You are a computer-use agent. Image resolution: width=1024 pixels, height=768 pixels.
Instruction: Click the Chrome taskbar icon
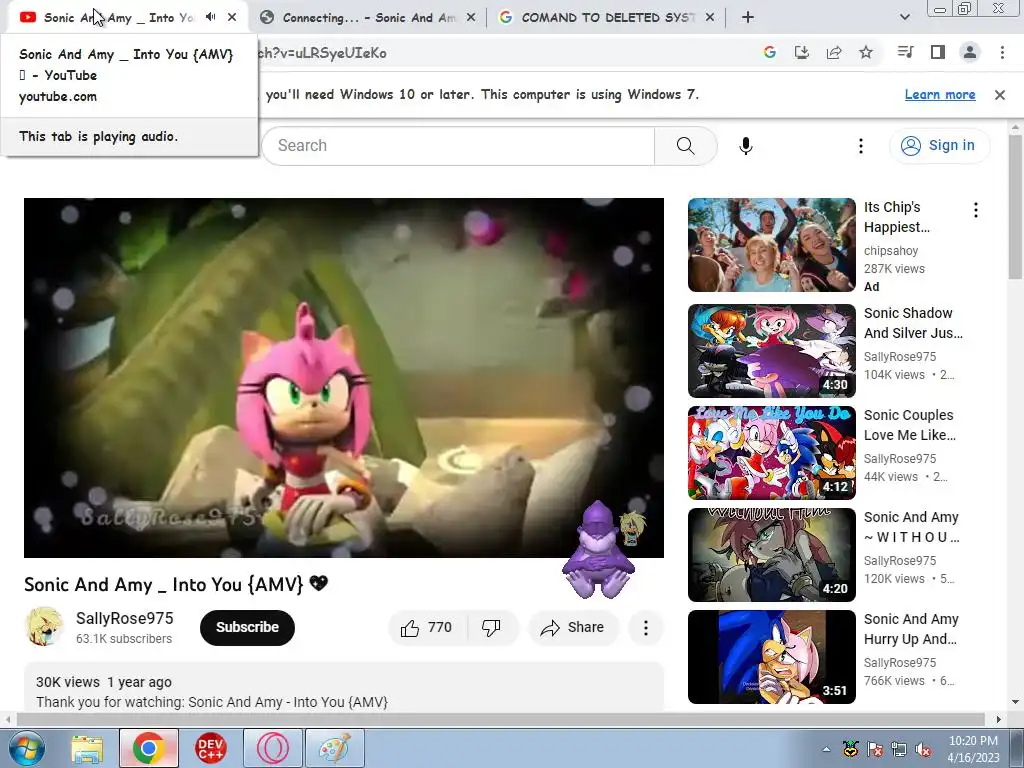[x=148, y=748]
